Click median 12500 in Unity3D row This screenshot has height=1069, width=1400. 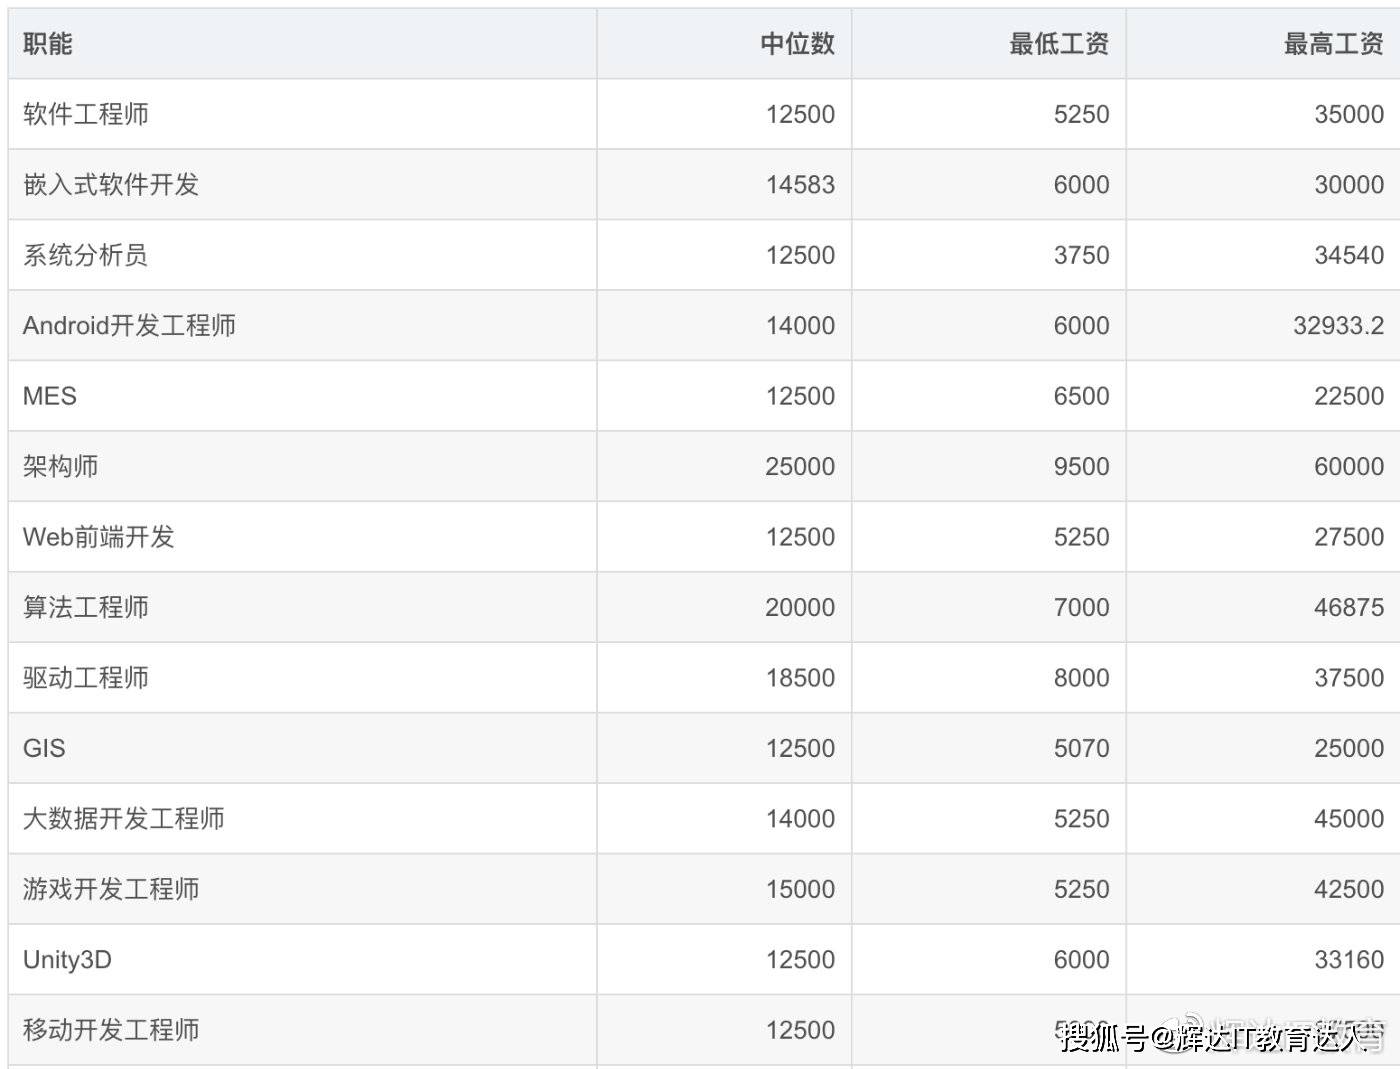coord(800,960)
